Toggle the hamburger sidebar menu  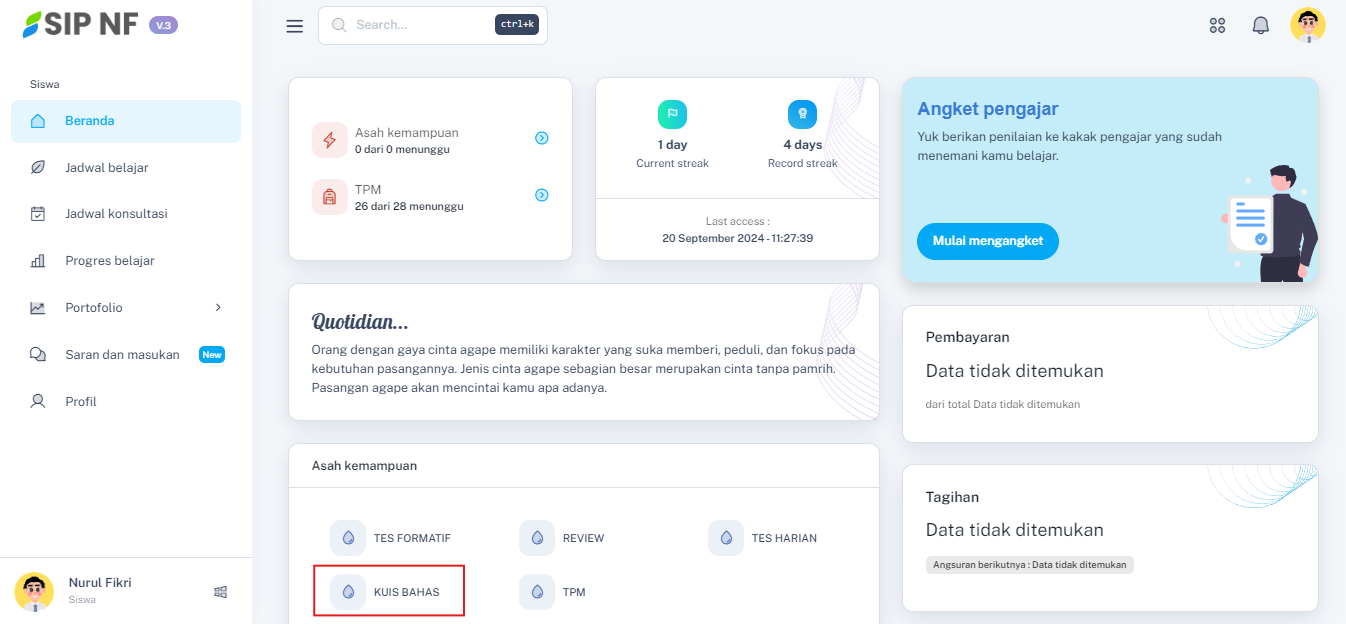(x=294, y=26)
